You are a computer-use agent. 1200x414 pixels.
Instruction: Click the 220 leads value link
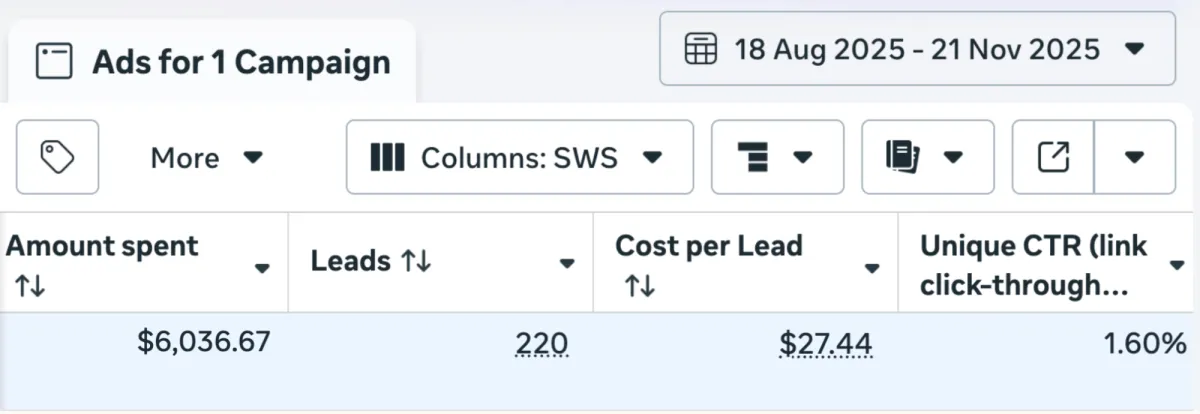click(542, 344)
